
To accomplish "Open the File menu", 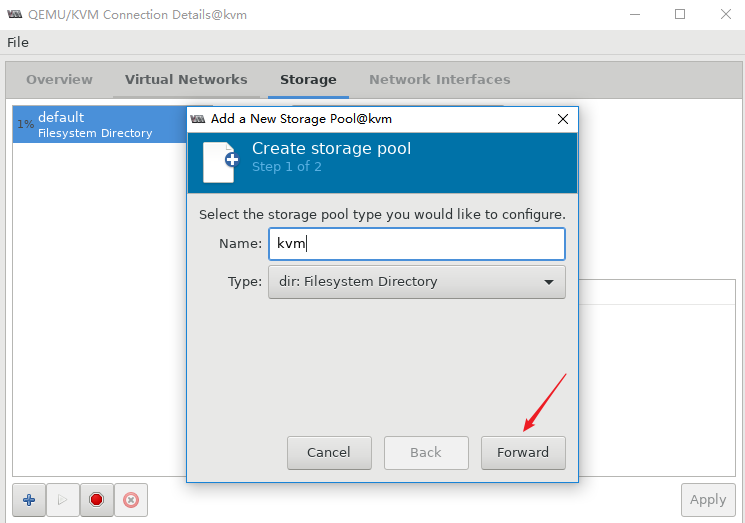I will pyautogui.click(x=18, y=42).
